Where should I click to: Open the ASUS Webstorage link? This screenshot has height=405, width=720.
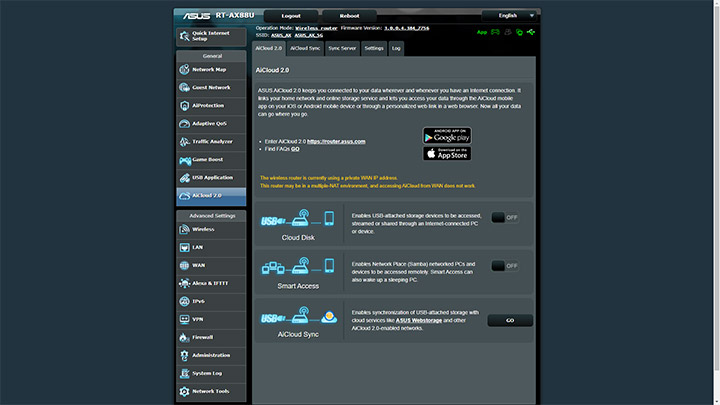[419, 321]
